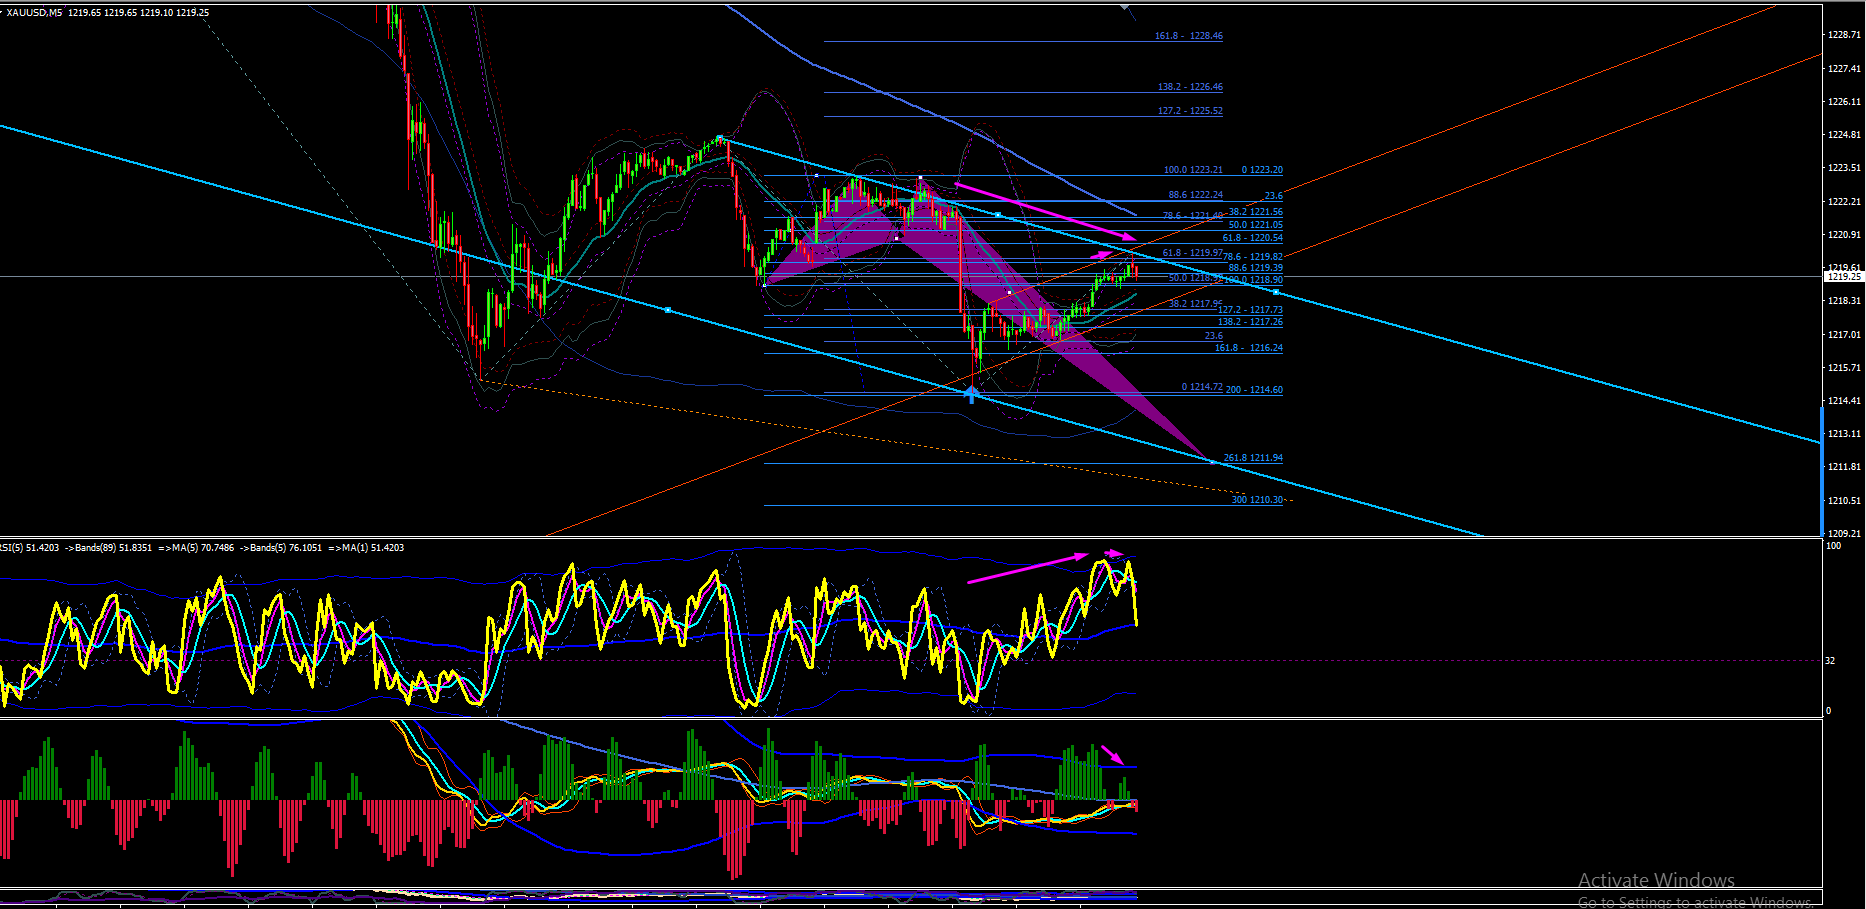Click the XAUUSD,M5 chart symbol label
The image size is (1866, 909).
pos(34,13)
